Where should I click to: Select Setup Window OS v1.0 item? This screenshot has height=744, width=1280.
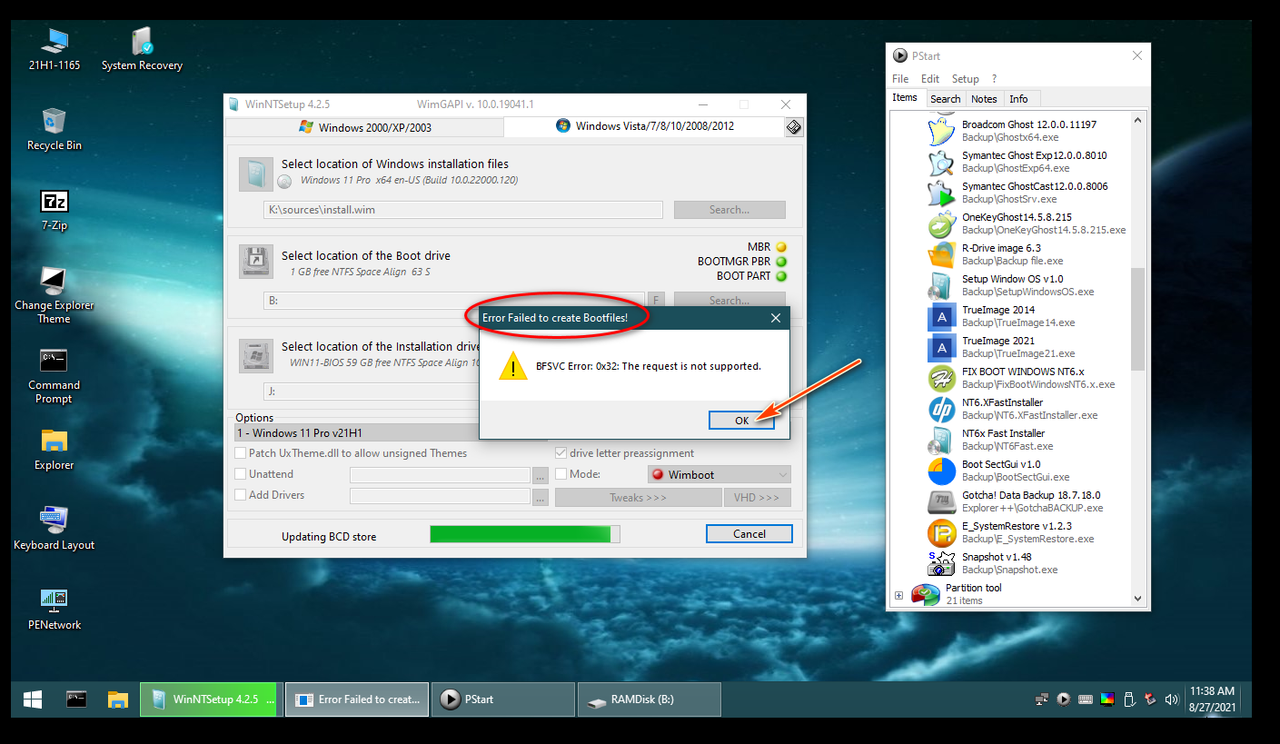pyautogui.click(x=1011, y=286)
